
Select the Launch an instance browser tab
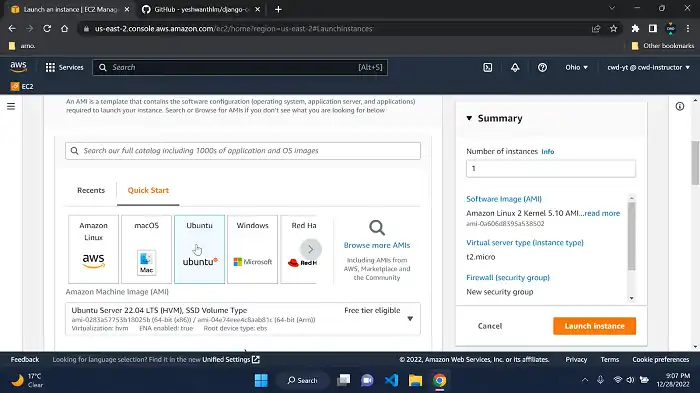pyautogui.click(x=70, y=9)
